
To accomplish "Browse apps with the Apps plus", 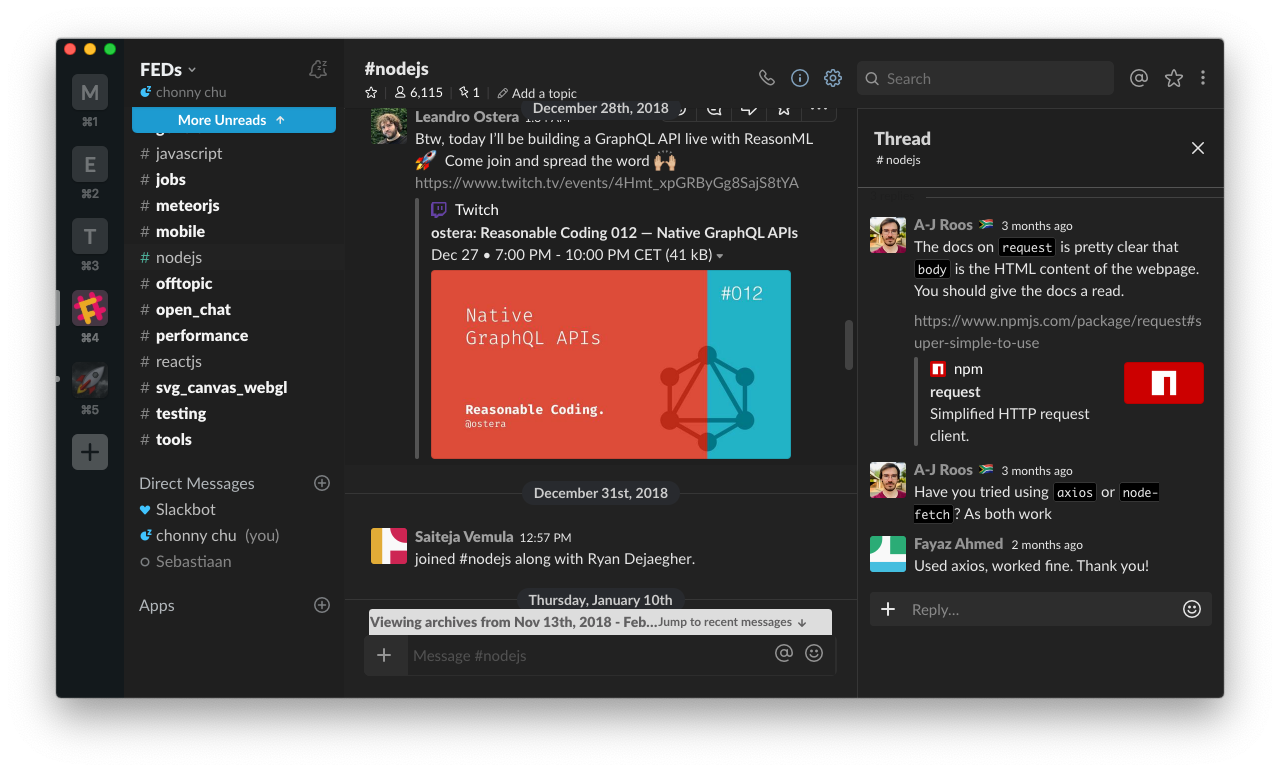I will 322,605.
